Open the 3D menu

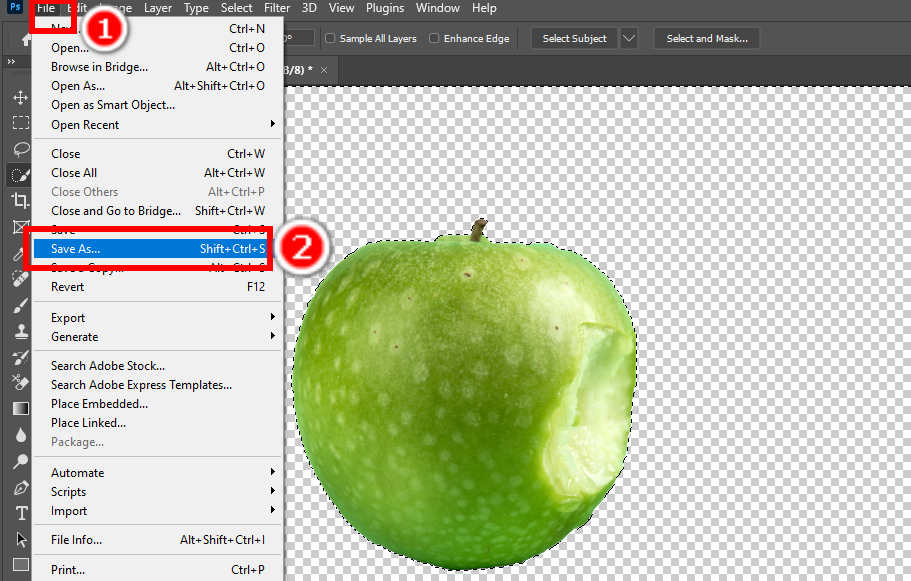coord(309,8)
